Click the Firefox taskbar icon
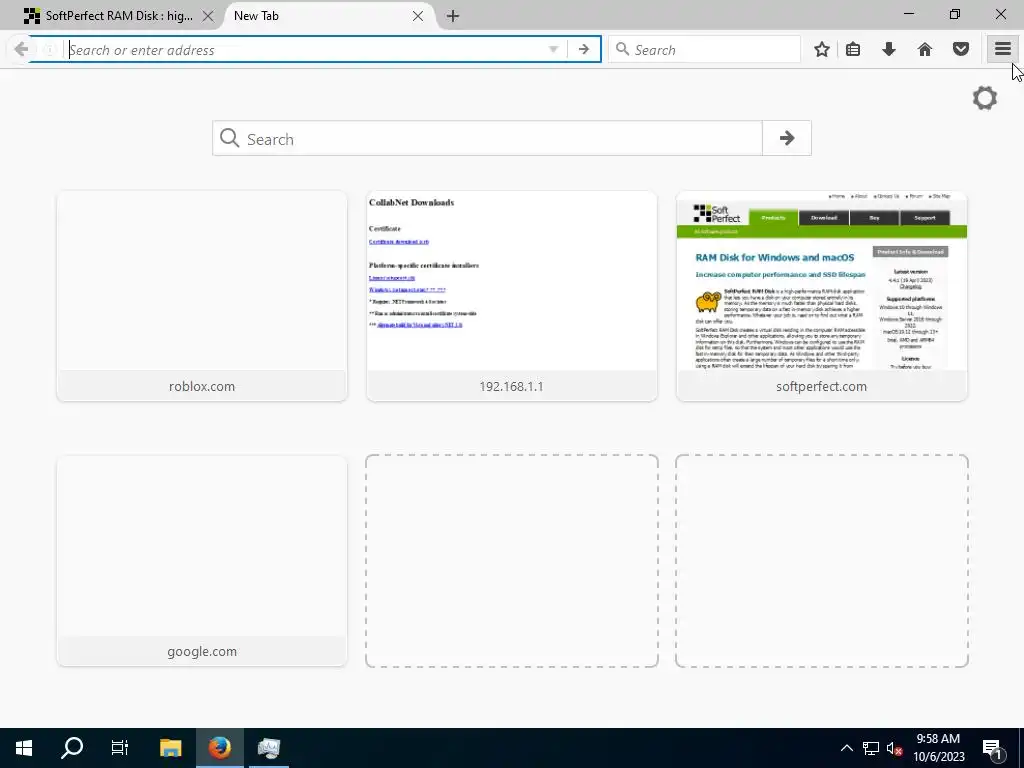Viewport: 1024px width, 768px height. click(219, 748)
